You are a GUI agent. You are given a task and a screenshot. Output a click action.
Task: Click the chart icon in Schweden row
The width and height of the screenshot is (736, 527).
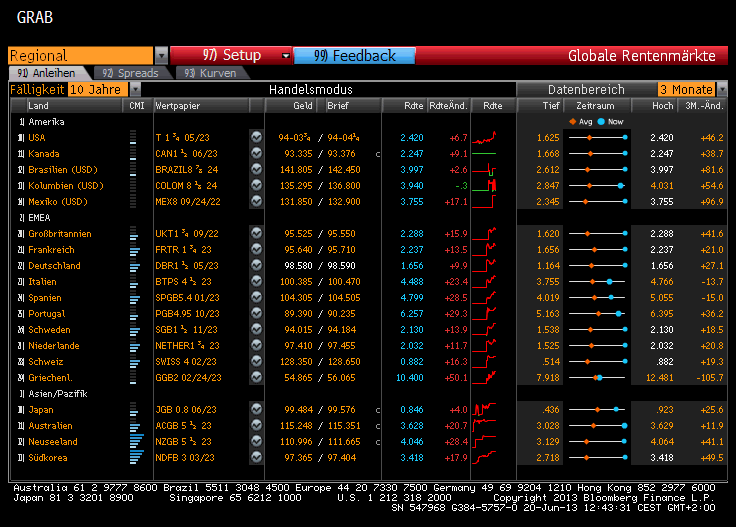coord(256,329)
